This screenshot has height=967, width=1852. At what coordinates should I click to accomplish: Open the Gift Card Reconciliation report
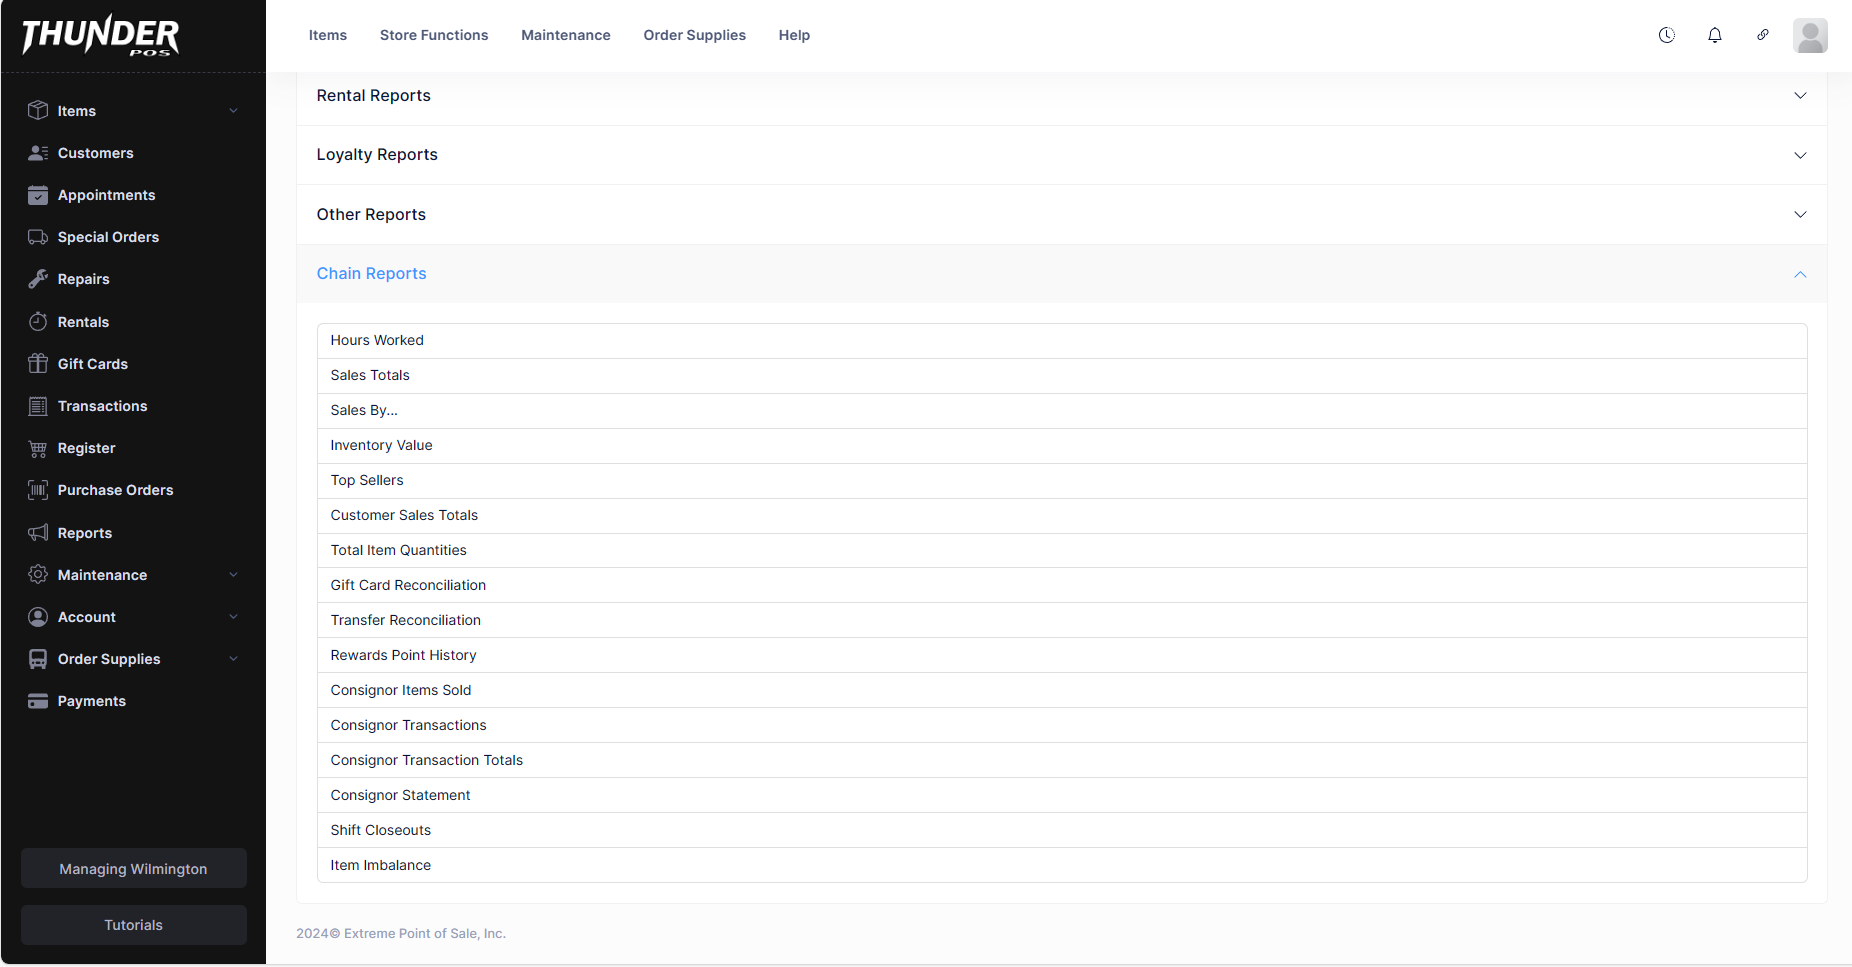[x=408, y=585]
